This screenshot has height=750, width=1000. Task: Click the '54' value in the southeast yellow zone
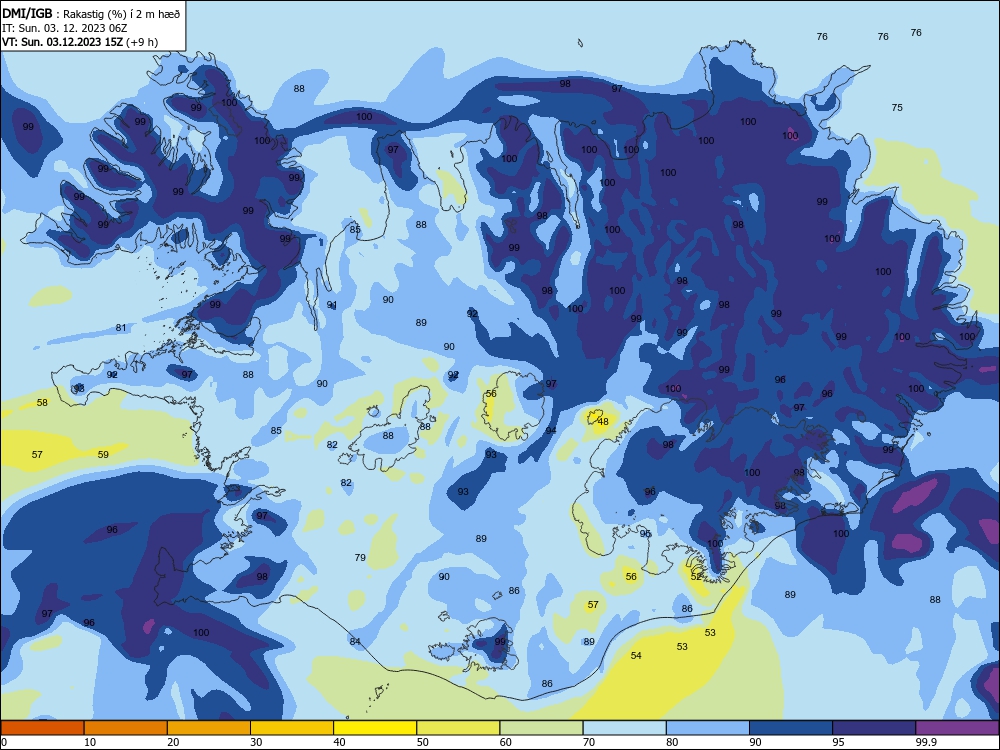[636, 656]
